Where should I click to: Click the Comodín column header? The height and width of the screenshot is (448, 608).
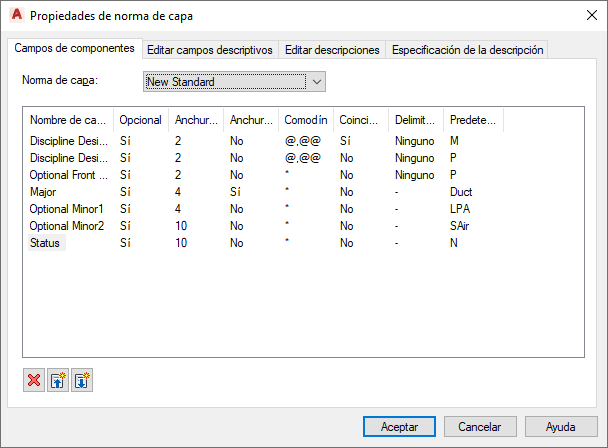click(304, 120)
